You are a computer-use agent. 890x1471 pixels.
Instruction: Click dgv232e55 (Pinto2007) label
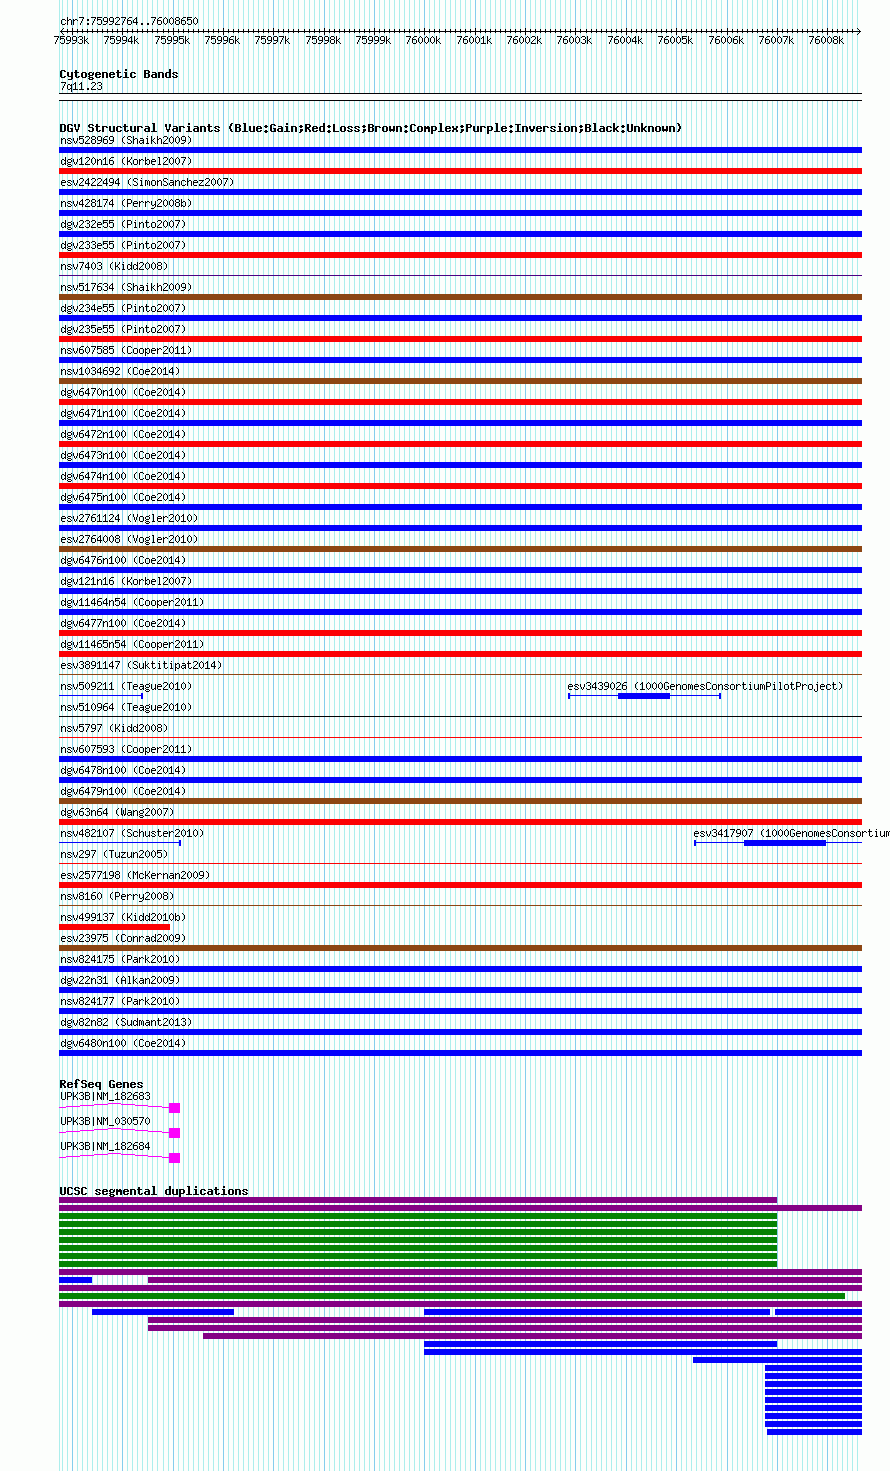[123, 224]
